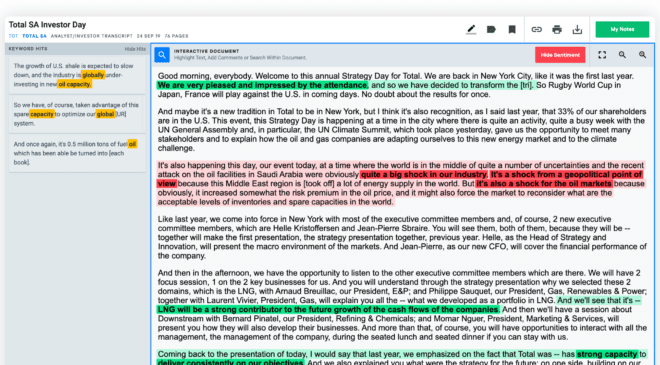Screen dimensions: 660x365
Task: Jump to 'U.S. shale' keyword hit
Action: pyautogui.click(x=77, y=75)
